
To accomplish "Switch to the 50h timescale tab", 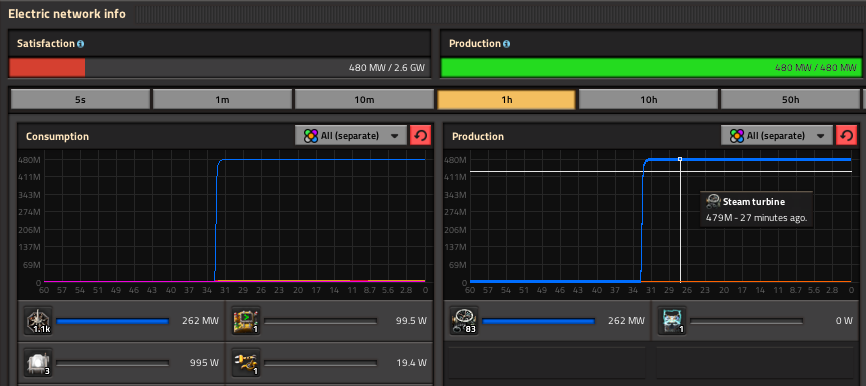I will (790, 100).
